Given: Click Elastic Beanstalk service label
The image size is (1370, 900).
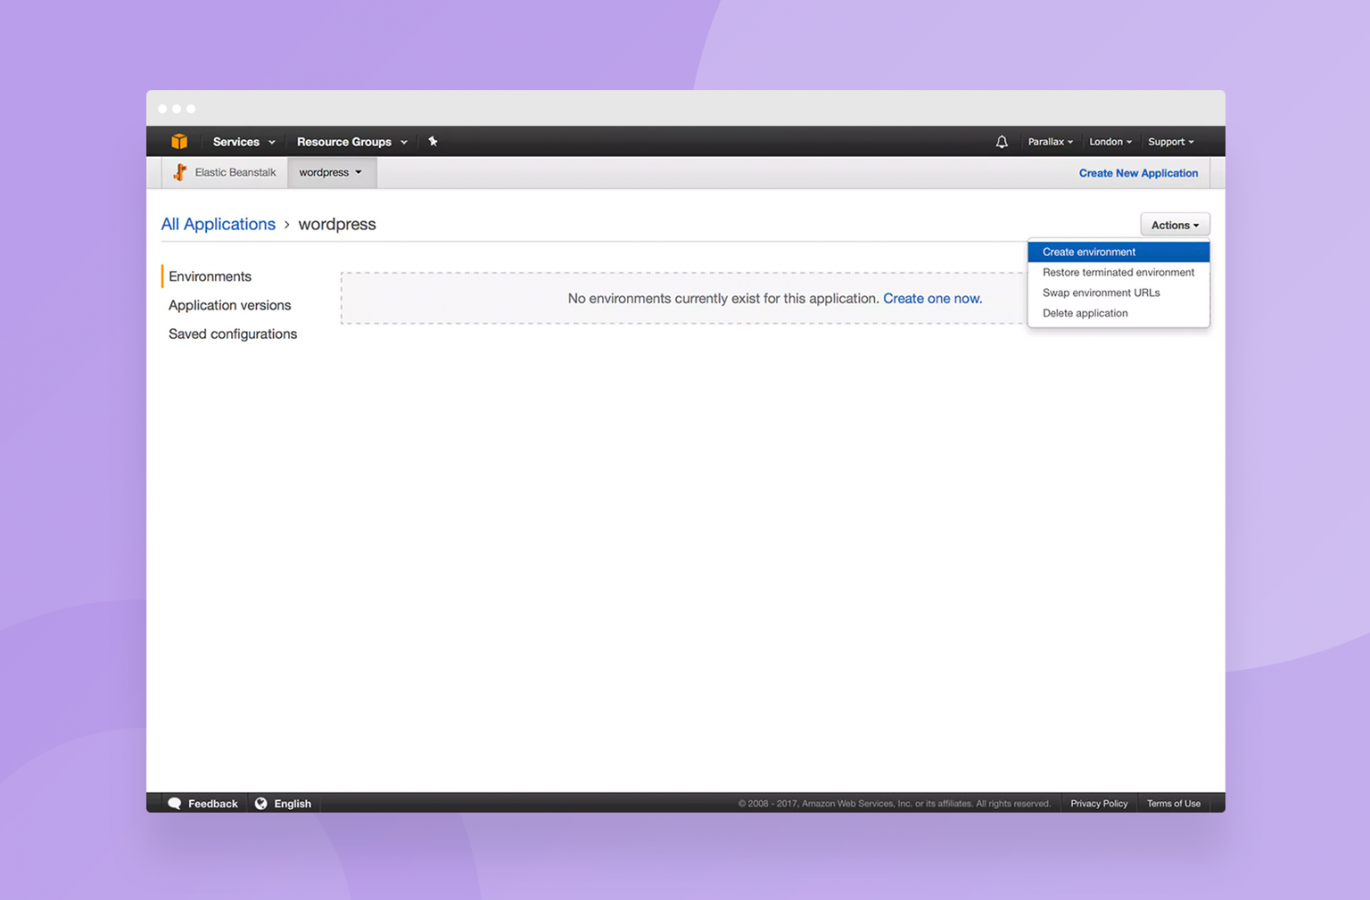Looking at the screenshot, I should [x=235, y=172].
